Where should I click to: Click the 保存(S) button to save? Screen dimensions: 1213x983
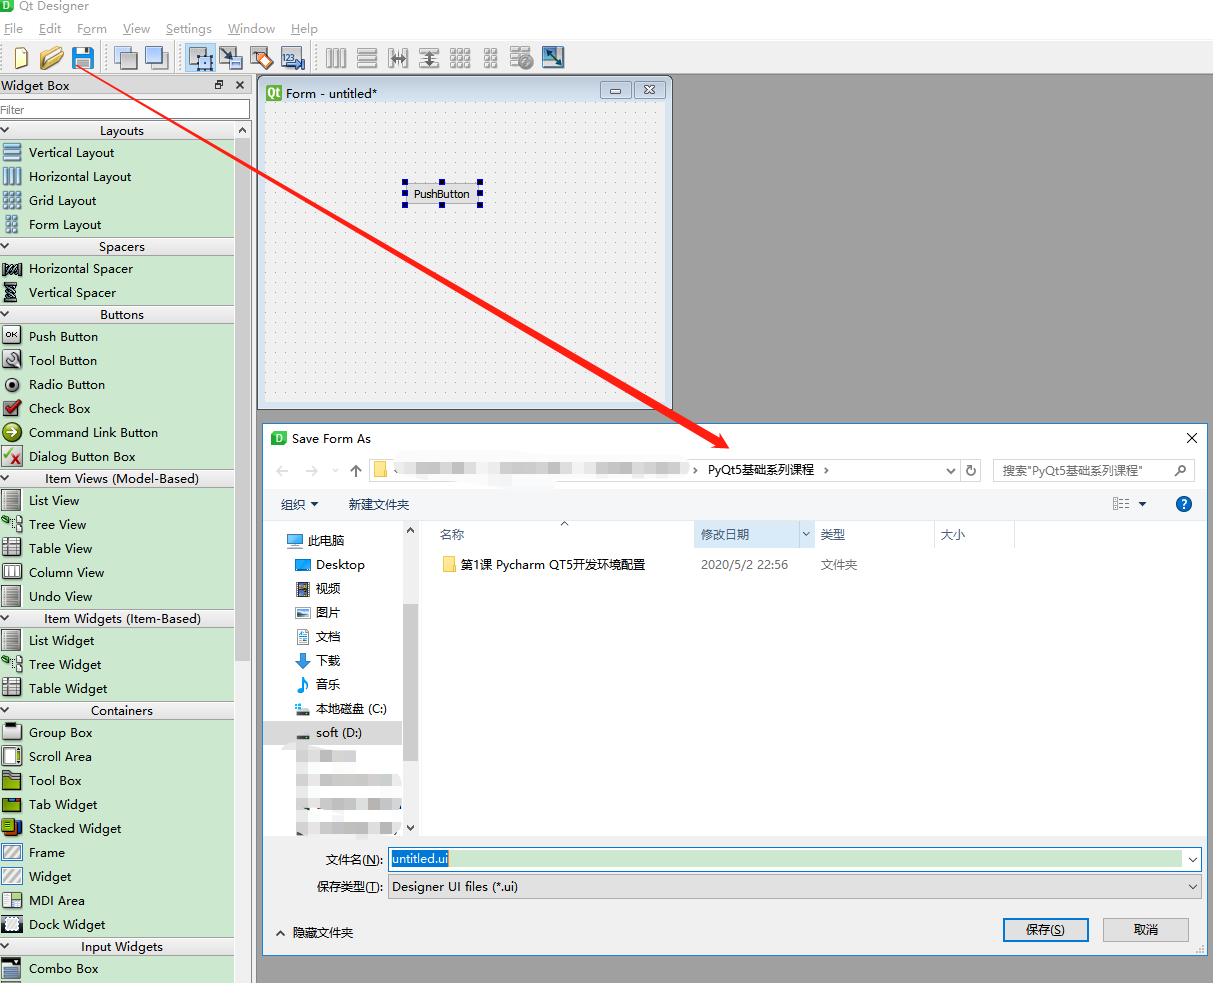click(1045, 929)
